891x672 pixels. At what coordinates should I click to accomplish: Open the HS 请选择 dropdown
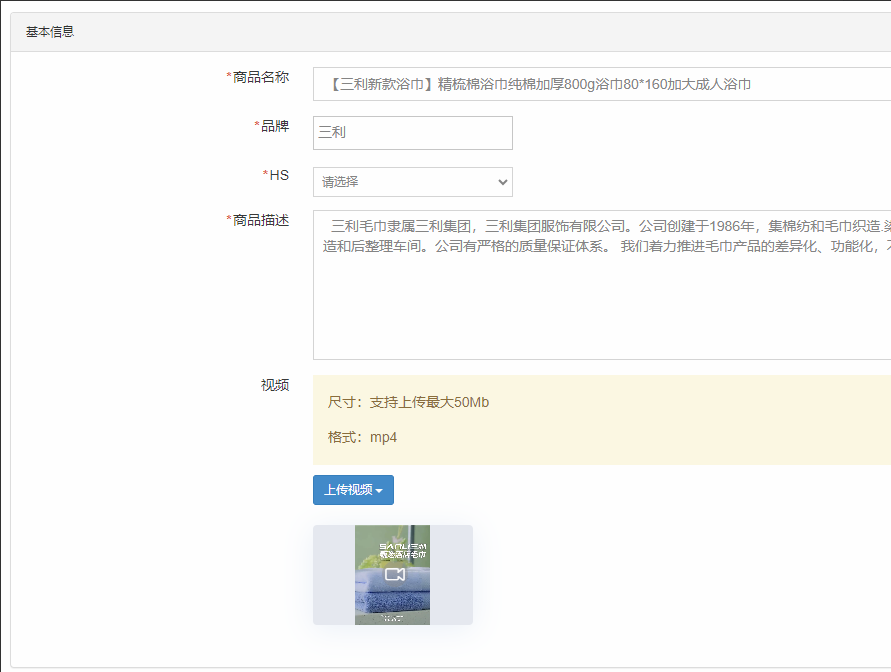pyautogui.click(x=413, y=182)
